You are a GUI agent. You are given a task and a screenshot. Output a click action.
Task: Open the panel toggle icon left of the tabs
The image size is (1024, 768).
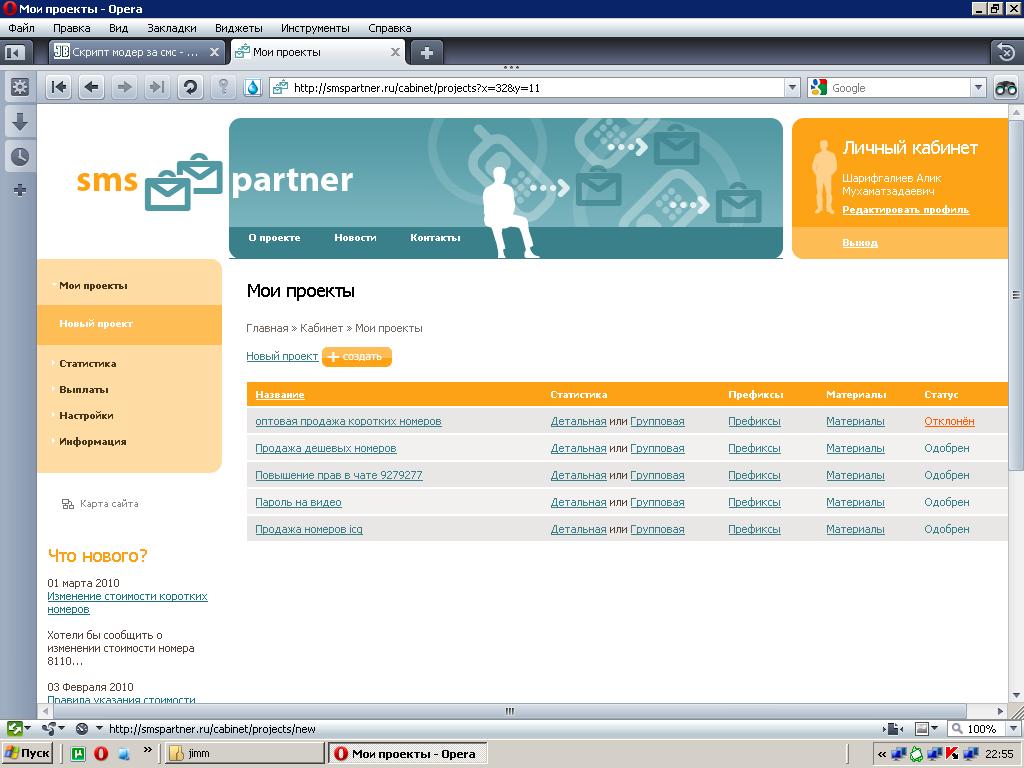tap(14, 52)
